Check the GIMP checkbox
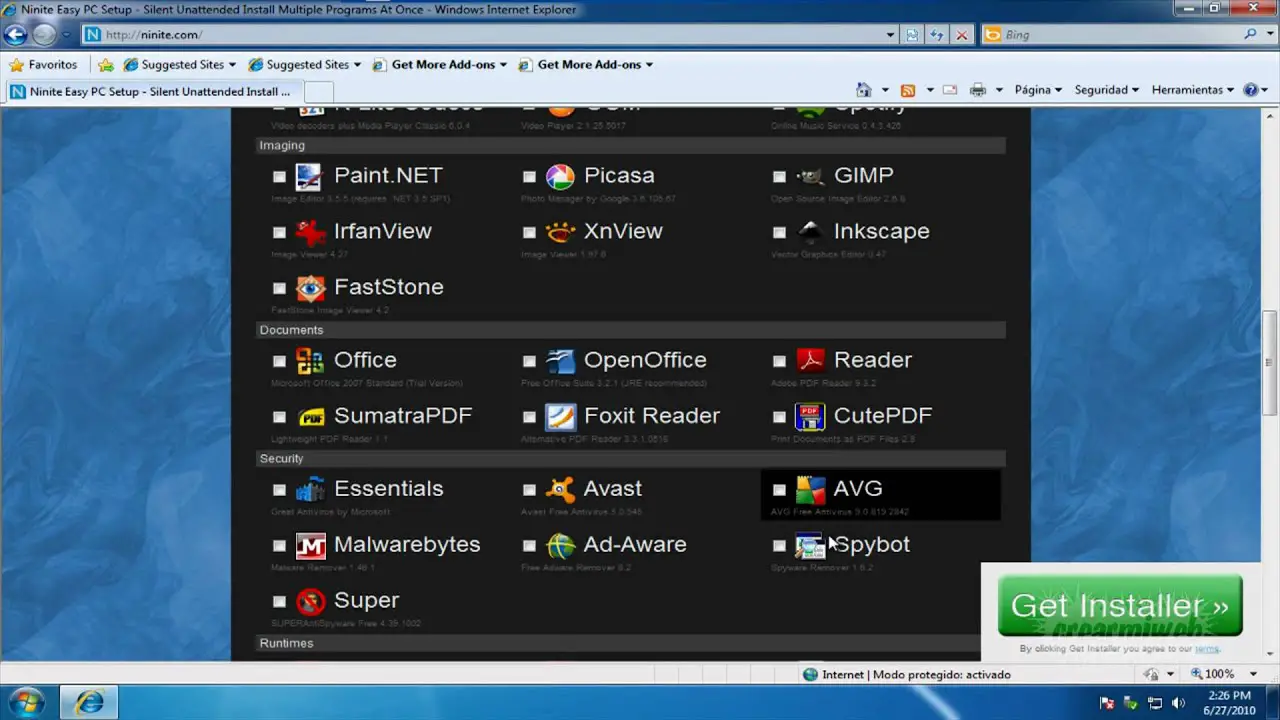Viewport: 1280px width, 720px height. point(779,177)
